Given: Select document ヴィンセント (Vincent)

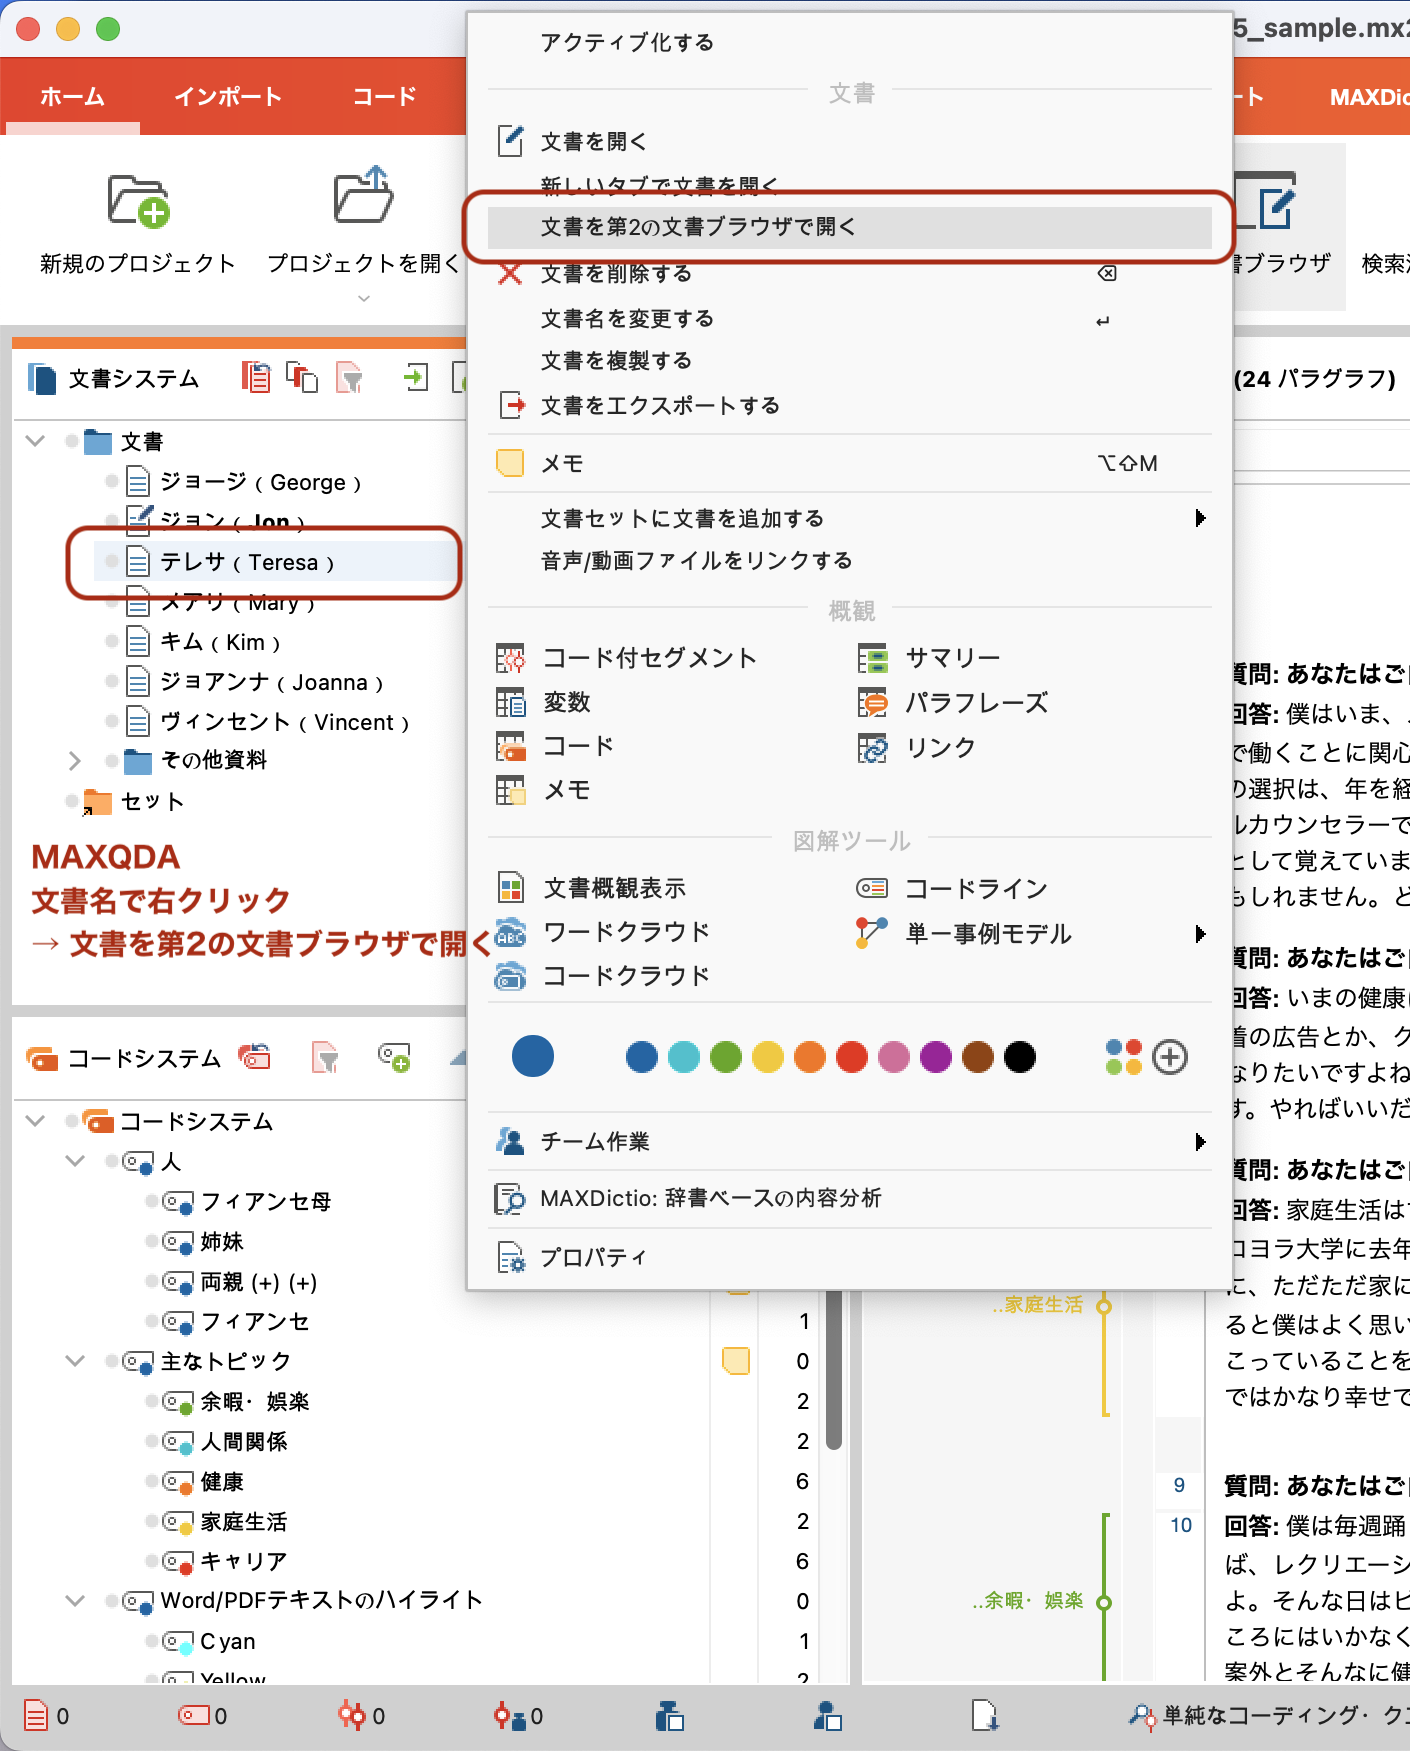Looking at the screenshot, I should (x=285, y=722).
